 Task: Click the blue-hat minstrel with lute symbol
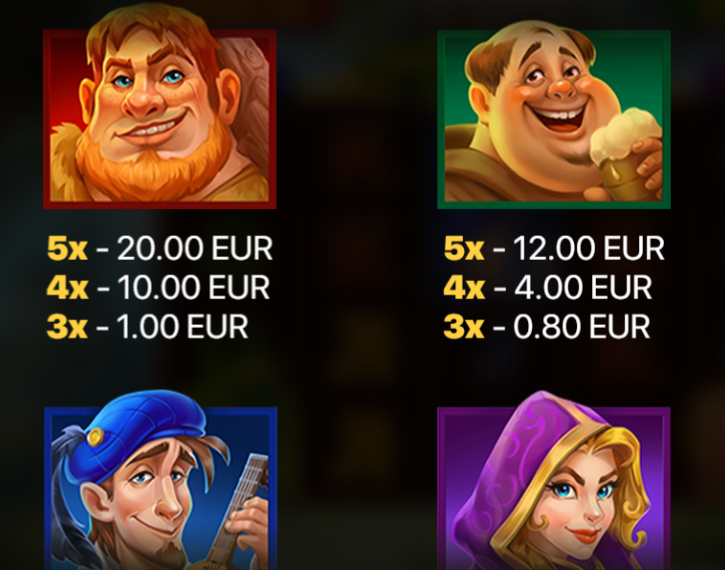click(x=160, y=481)
